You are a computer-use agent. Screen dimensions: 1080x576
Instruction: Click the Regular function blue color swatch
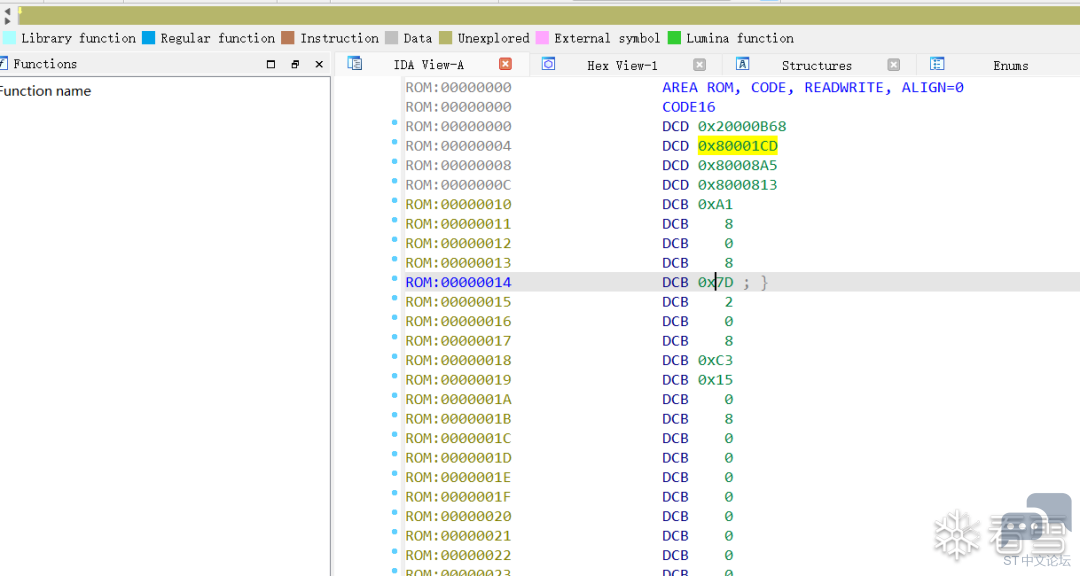[x=148, y=38]
